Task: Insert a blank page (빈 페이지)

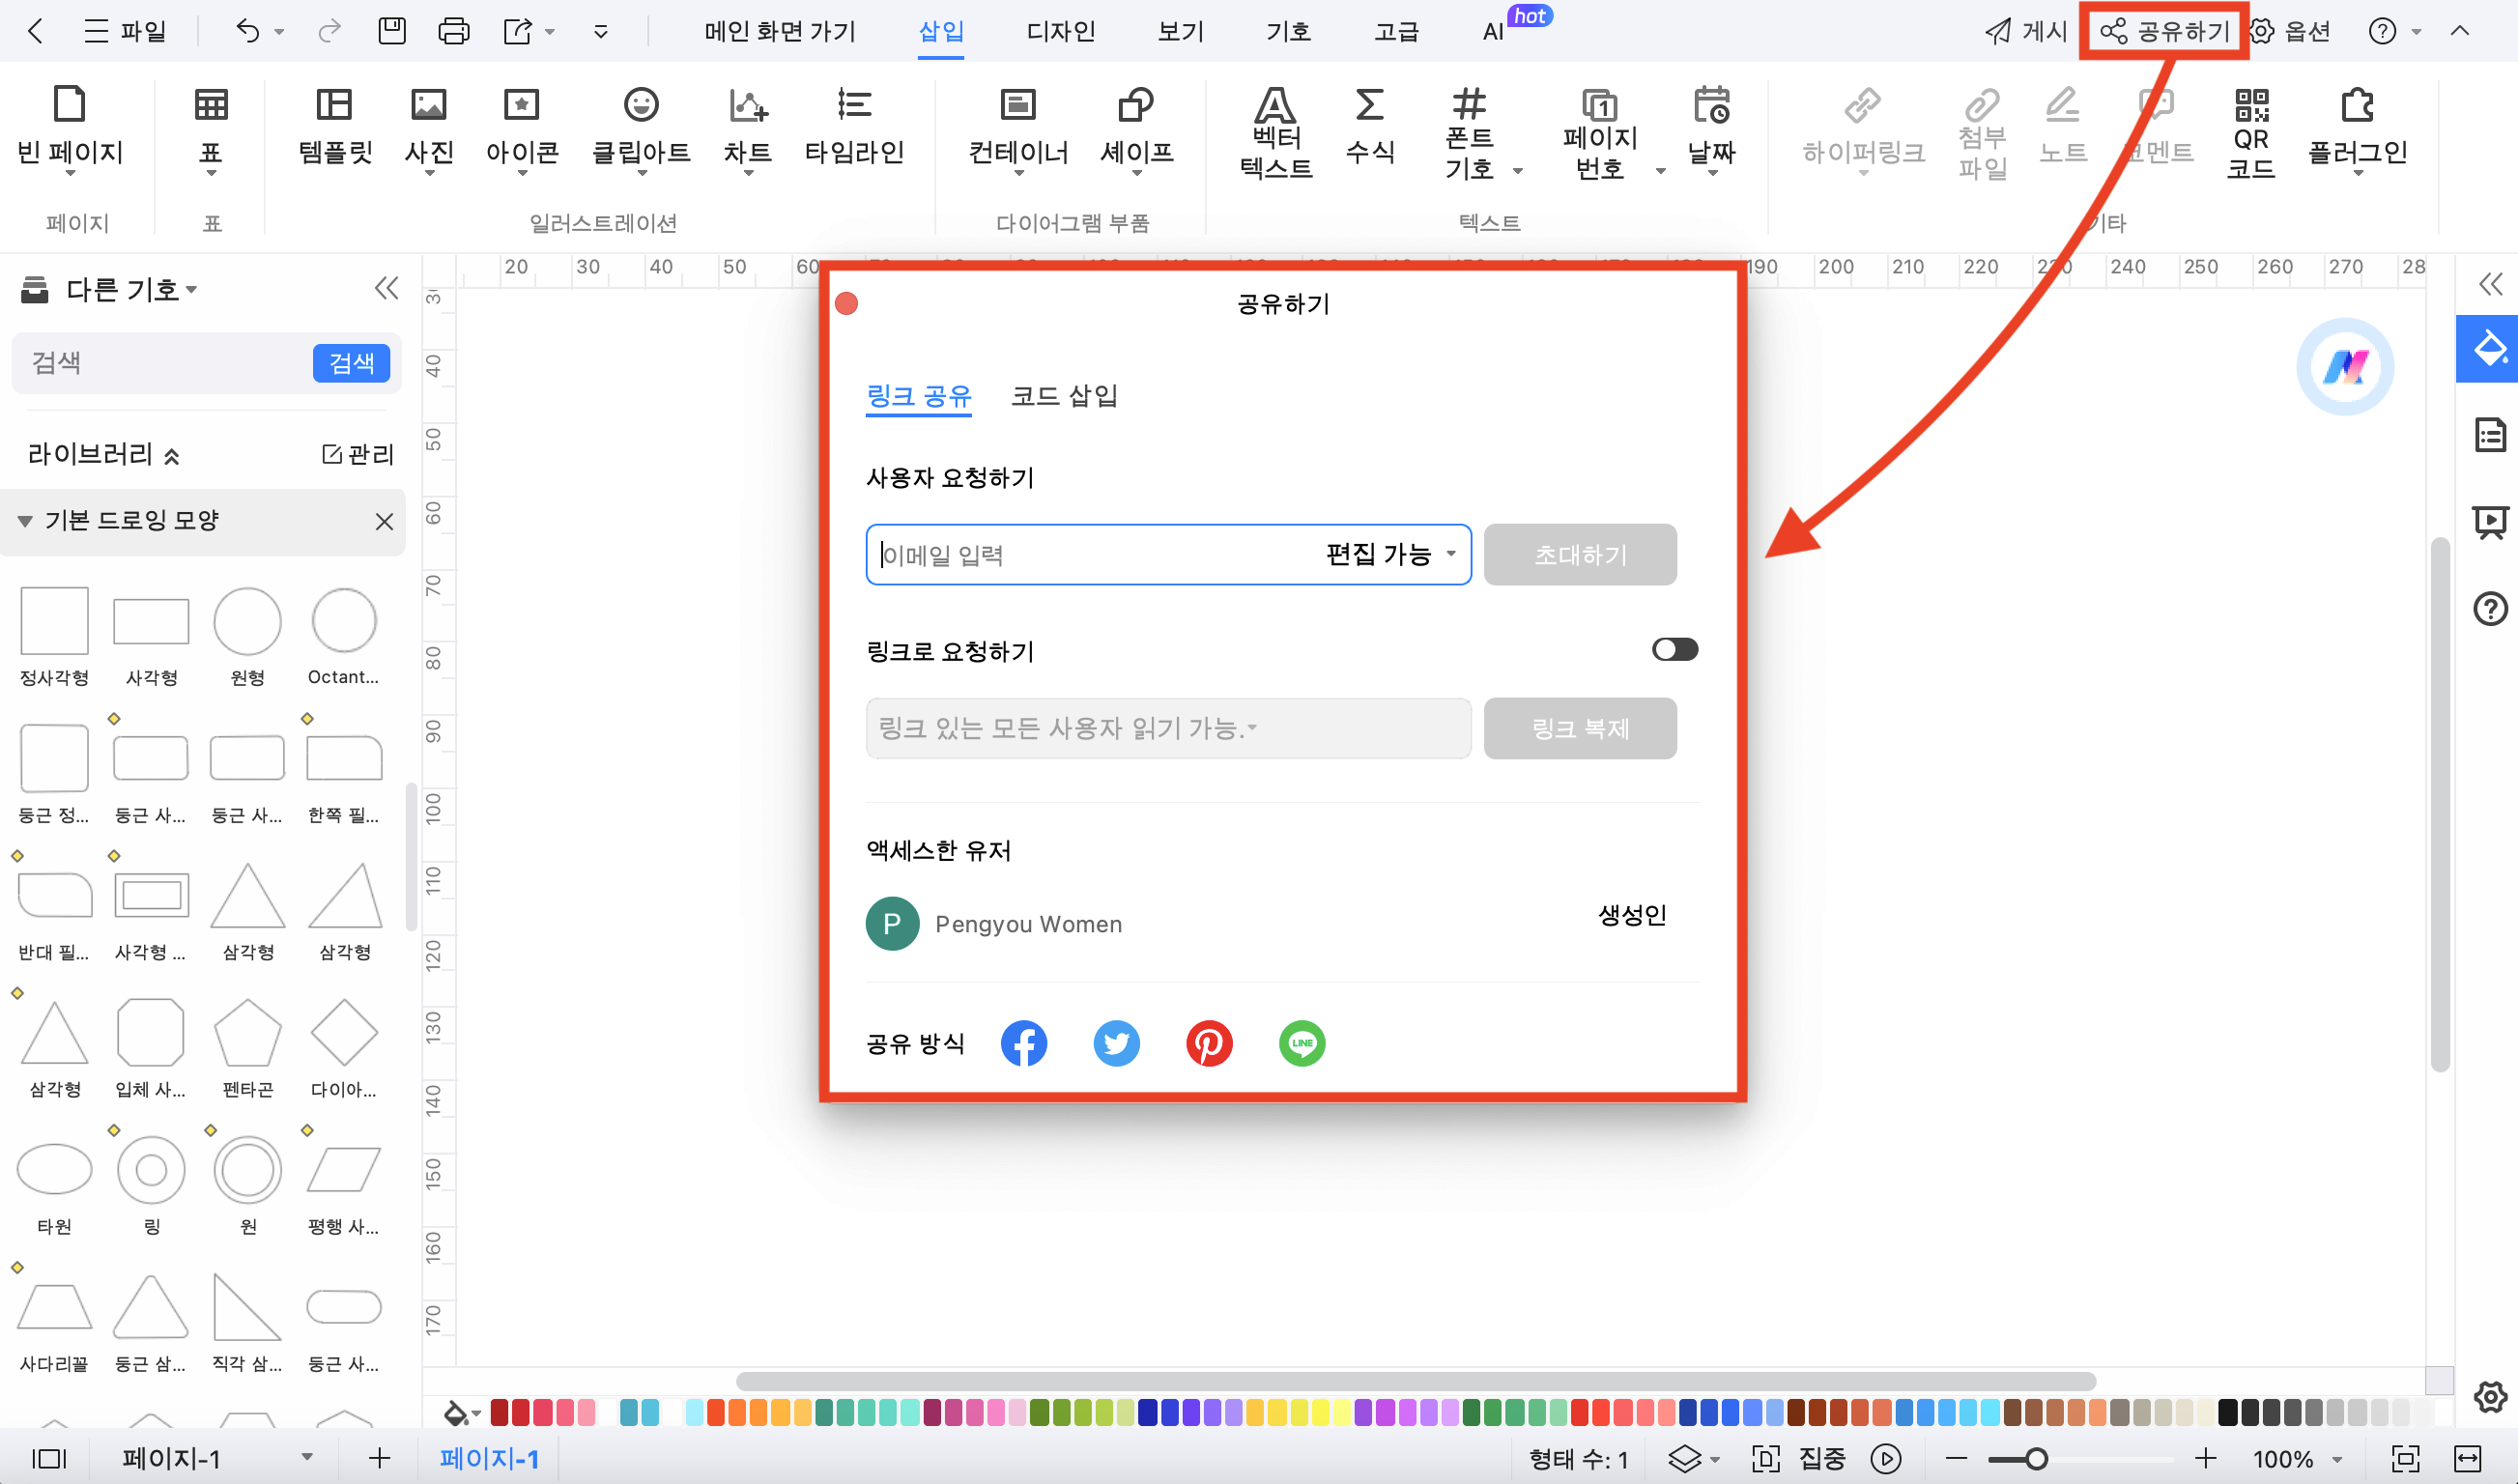Action: pos(70,130)
